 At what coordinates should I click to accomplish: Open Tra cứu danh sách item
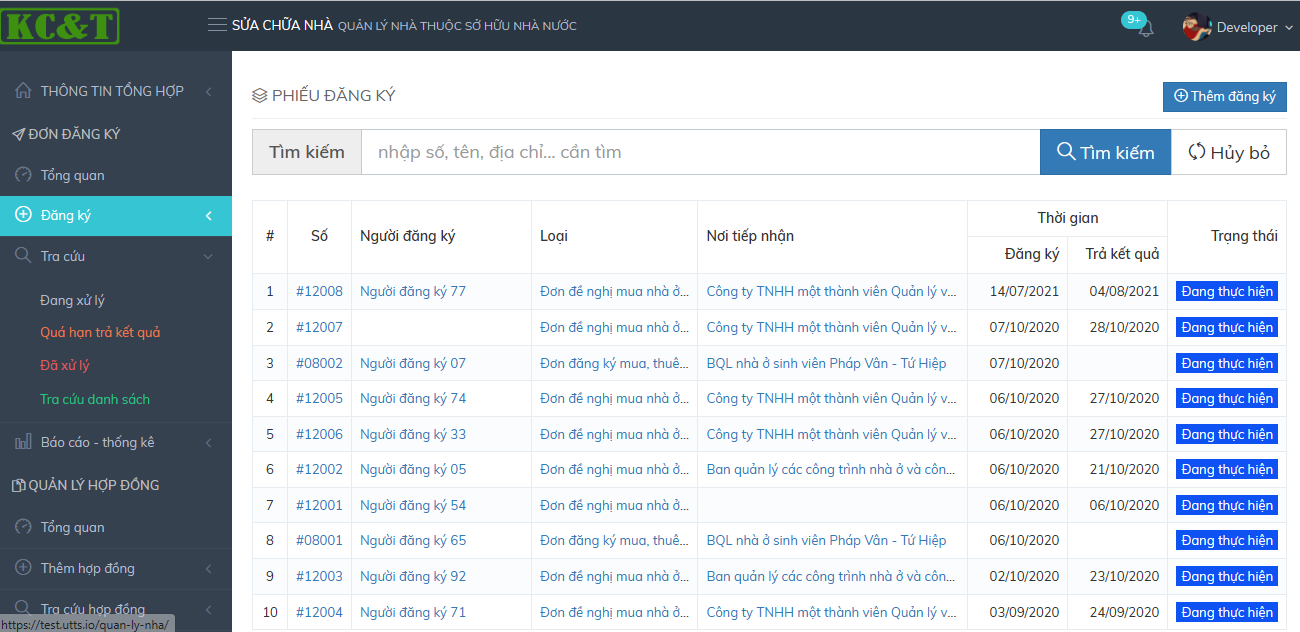95,399
